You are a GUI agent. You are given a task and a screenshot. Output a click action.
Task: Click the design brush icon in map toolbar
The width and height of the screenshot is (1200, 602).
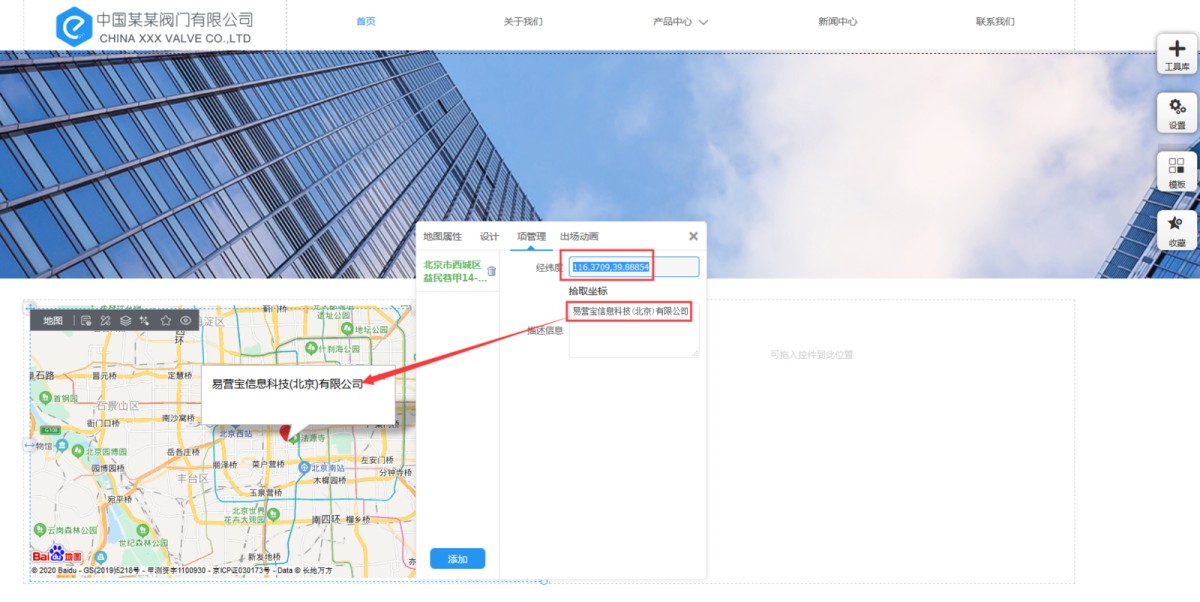(x=105, y=321)
